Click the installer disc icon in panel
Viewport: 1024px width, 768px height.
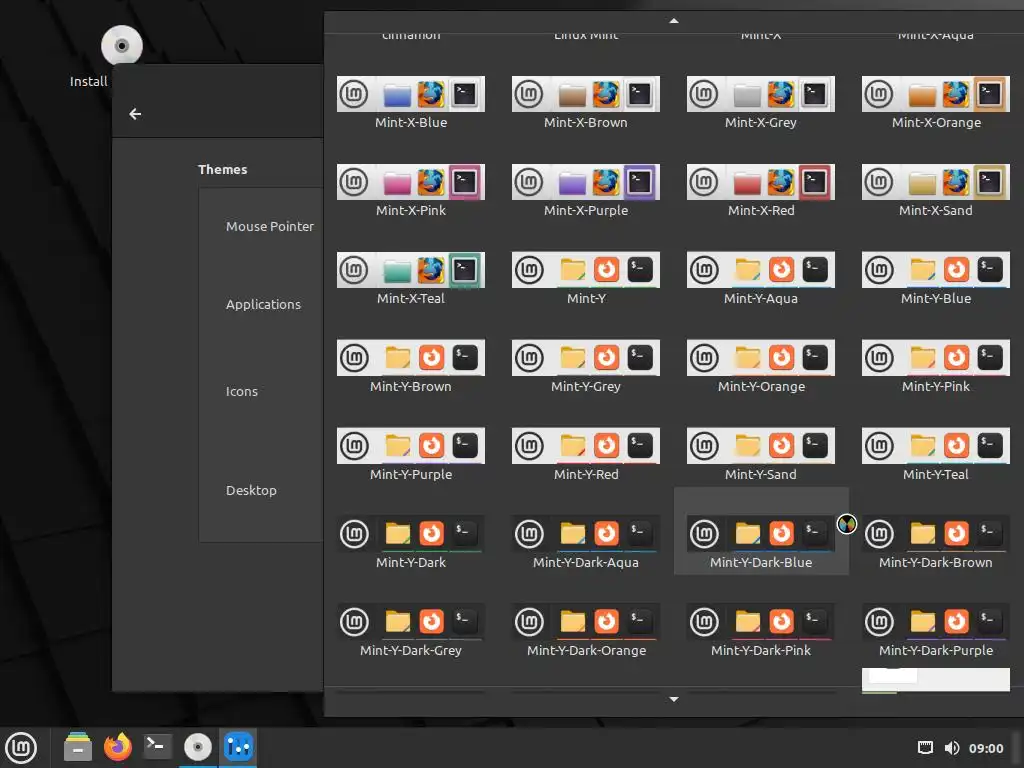coord(198,746)
